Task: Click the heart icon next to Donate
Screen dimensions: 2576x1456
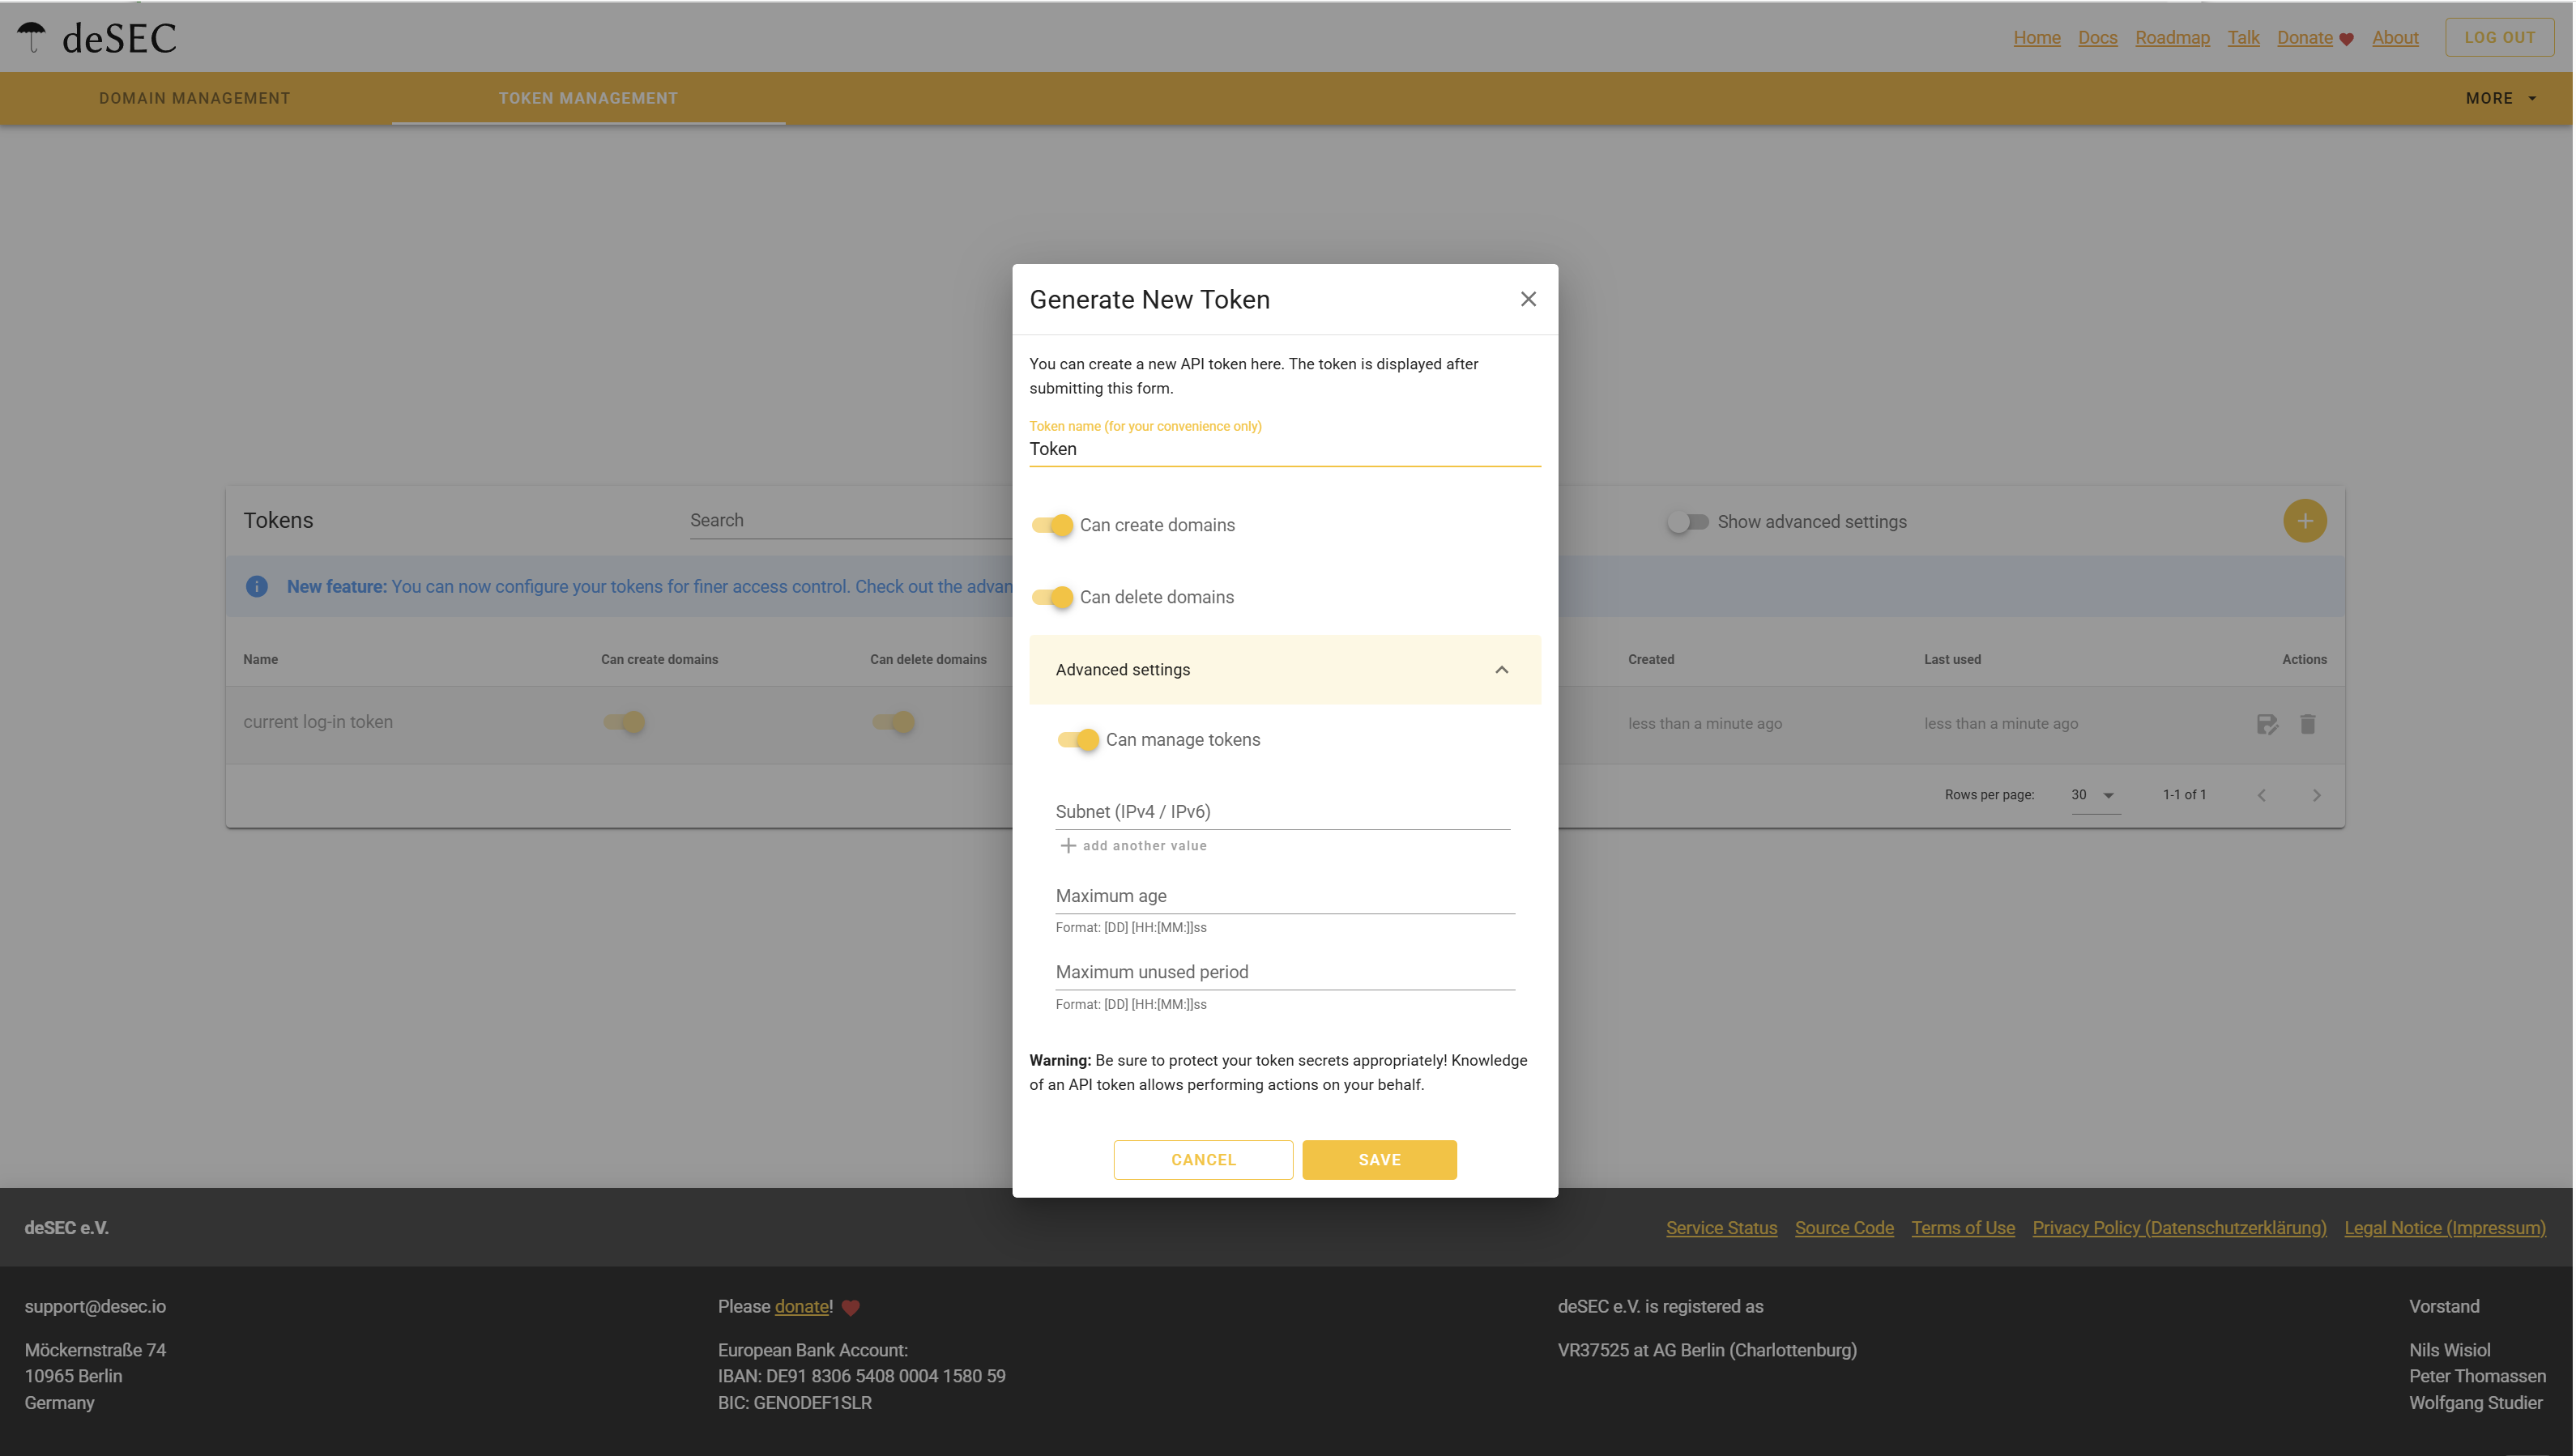Action: 2347,38
